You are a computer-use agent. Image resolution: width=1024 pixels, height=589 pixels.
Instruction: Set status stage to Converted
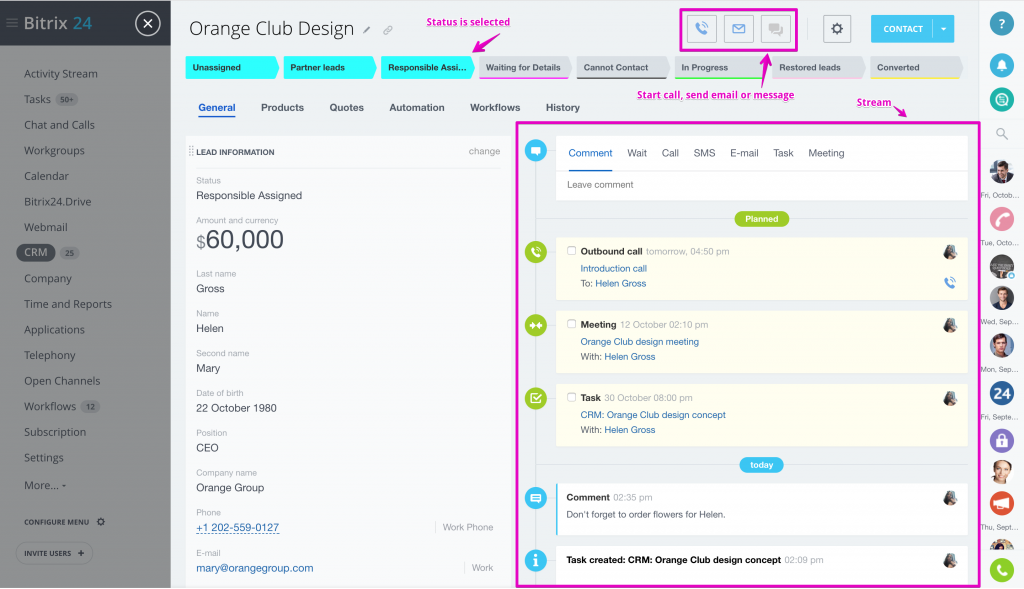click(916, 67)
